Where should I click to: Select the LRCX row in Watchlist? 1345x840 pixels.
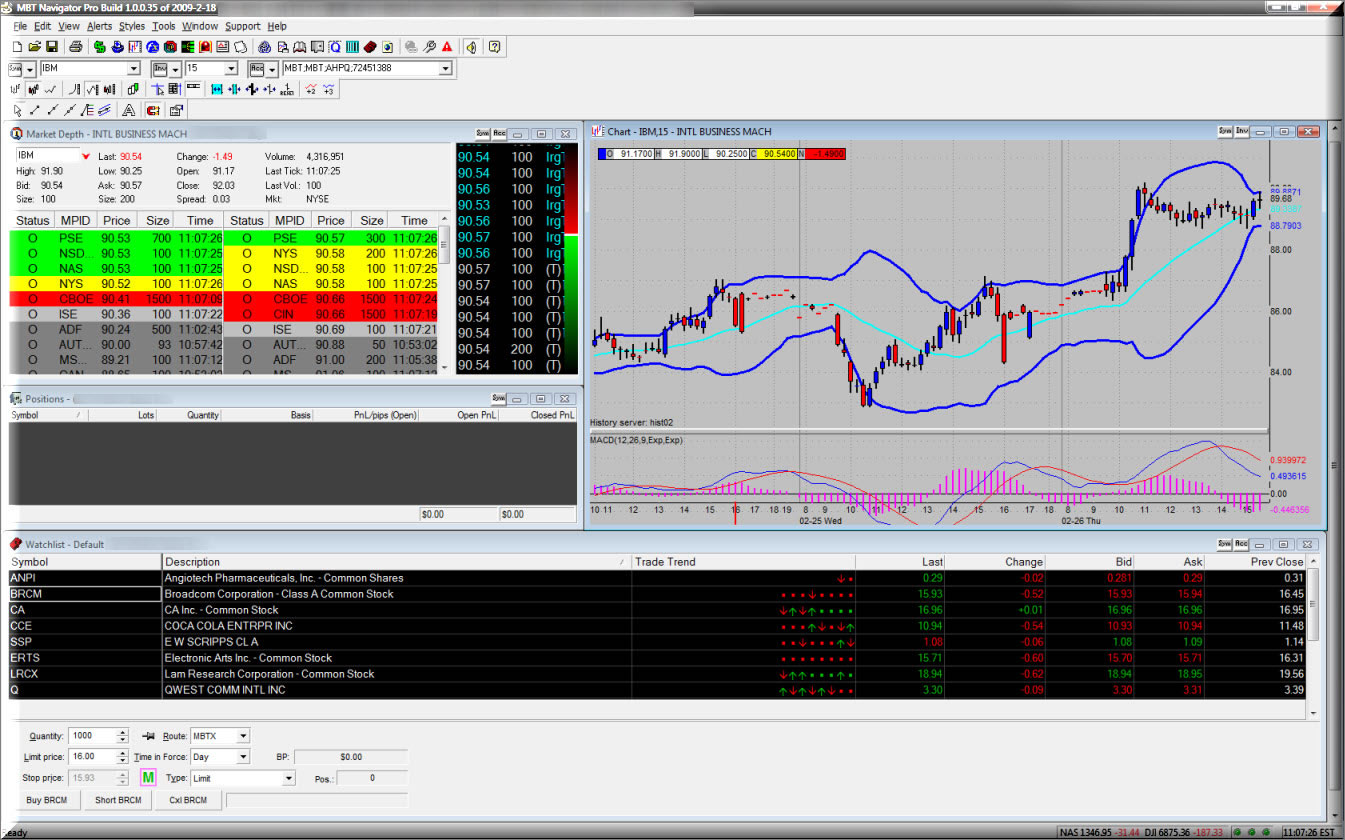[x=658, y=674]
